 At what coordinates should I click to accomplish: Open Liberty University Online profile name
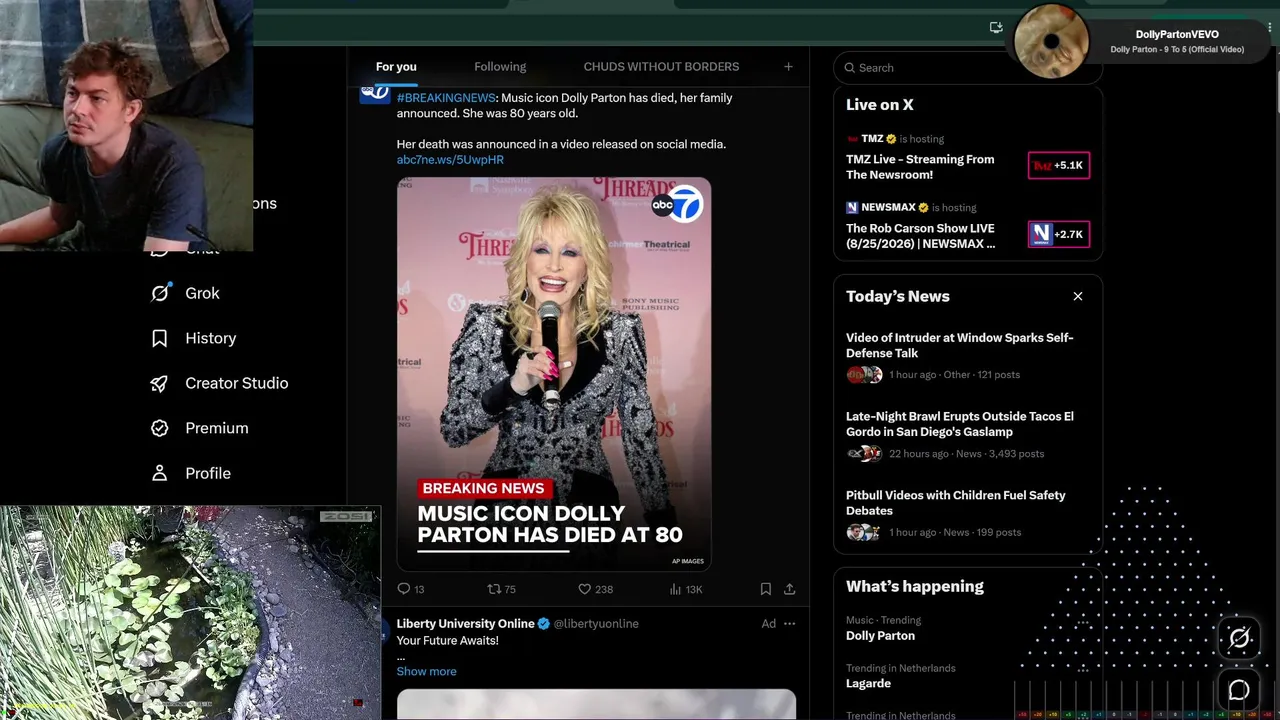(466, 624)
